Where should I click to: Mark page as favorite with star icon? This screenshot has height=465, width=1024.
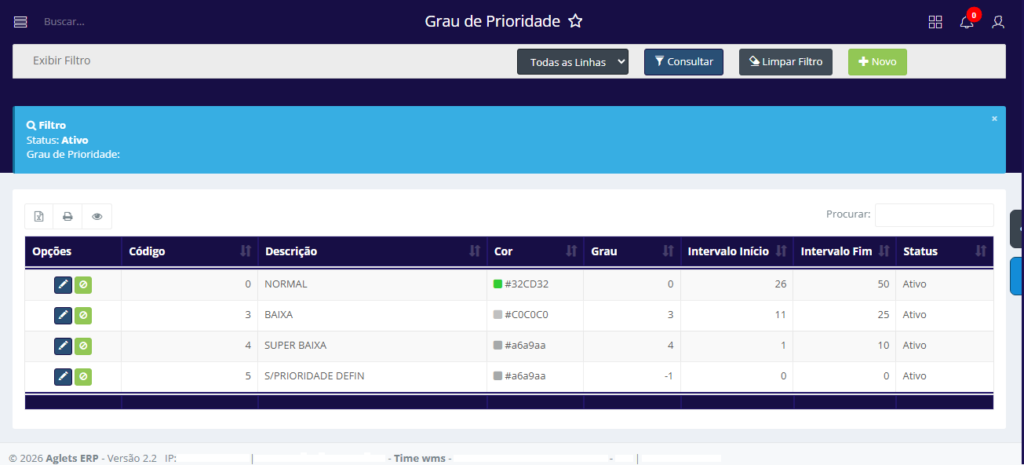[575, 21]
